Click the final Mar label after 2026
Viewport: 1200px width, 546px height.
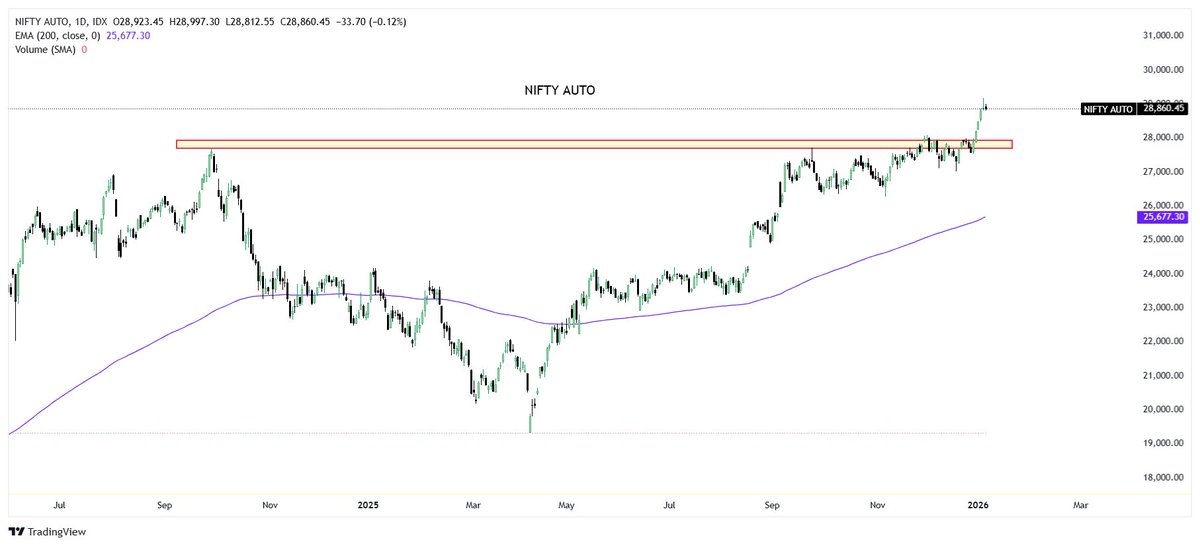point(1080,506)
